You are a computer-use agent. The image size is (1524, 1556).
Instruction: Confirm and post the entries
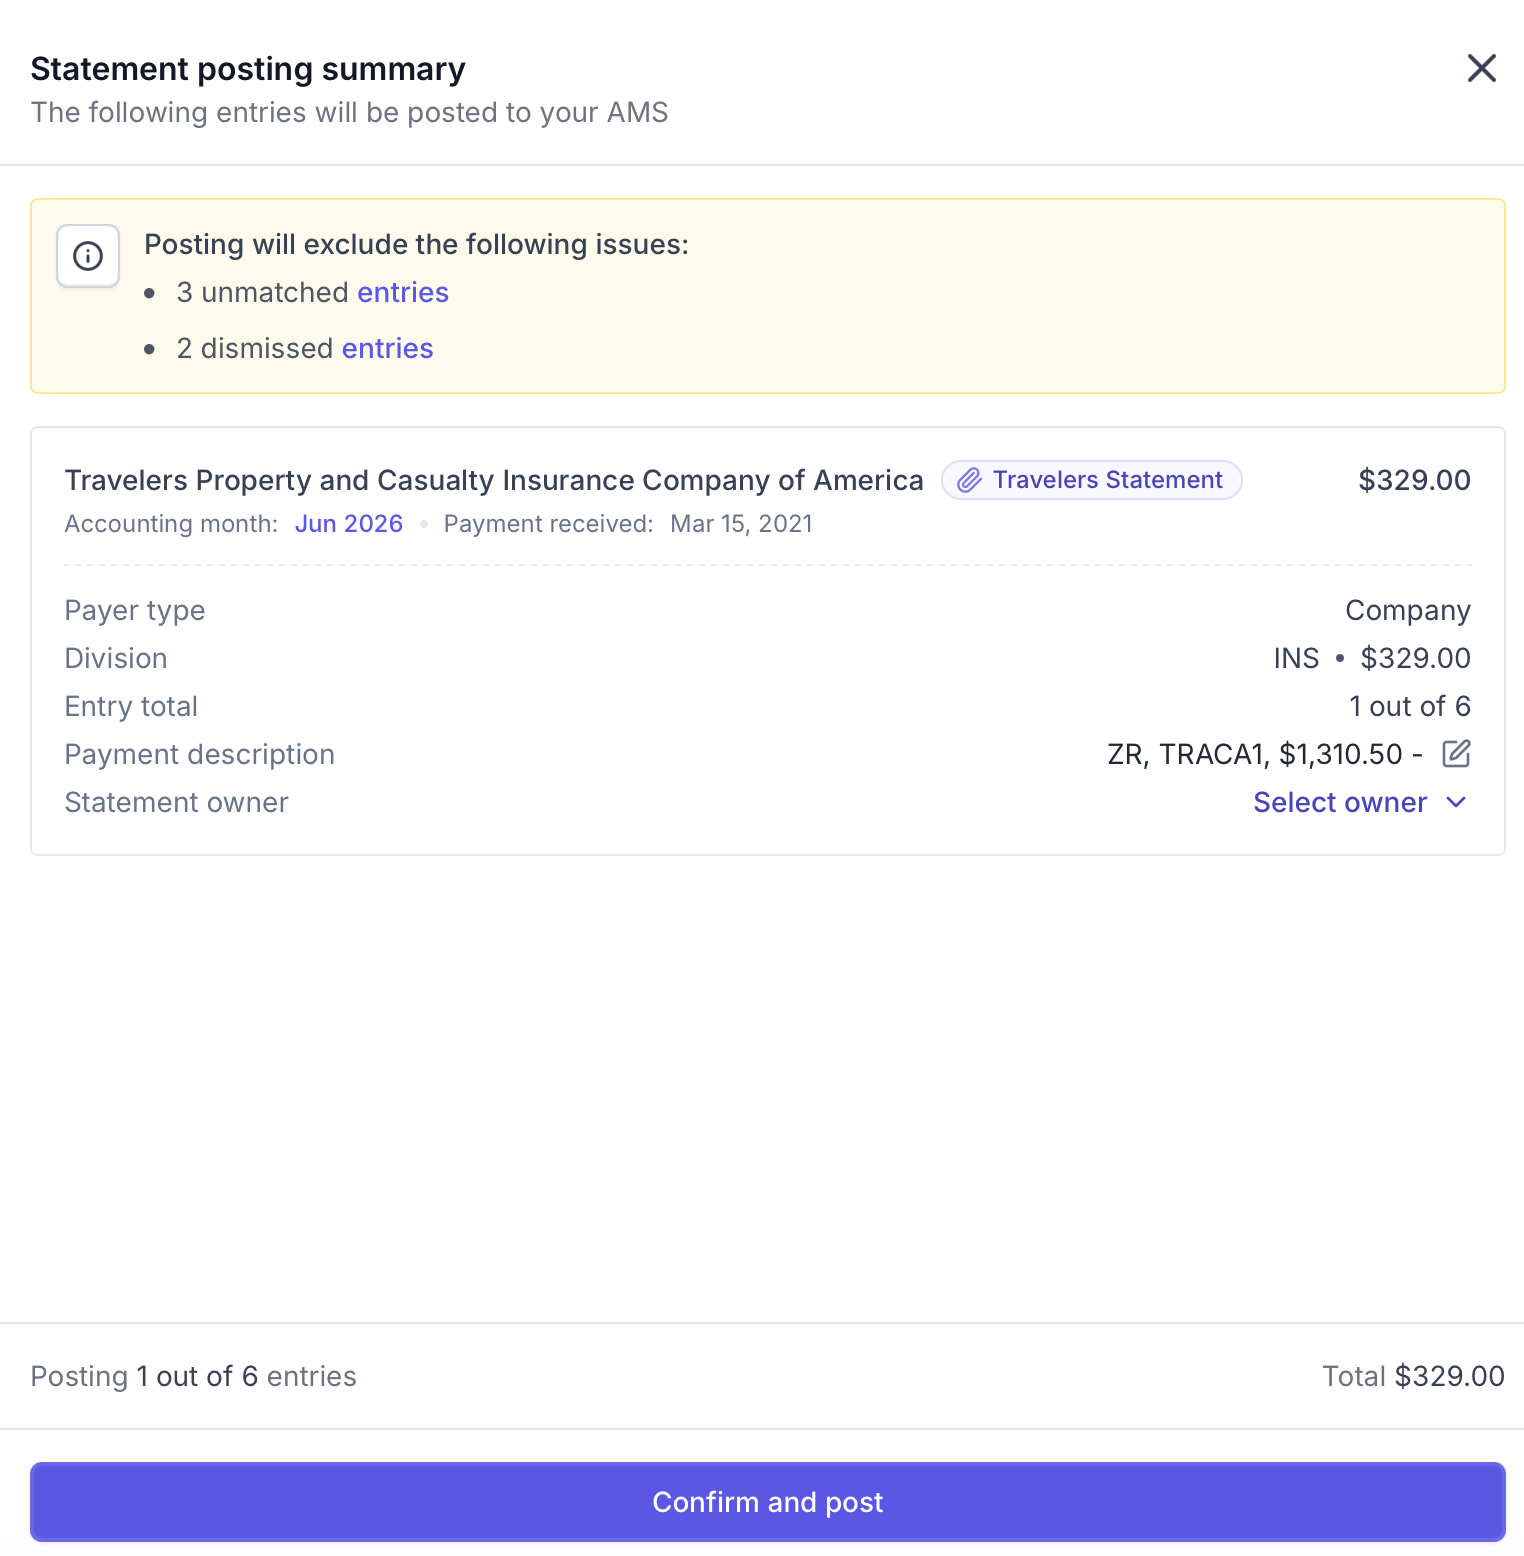[767, 1502]
